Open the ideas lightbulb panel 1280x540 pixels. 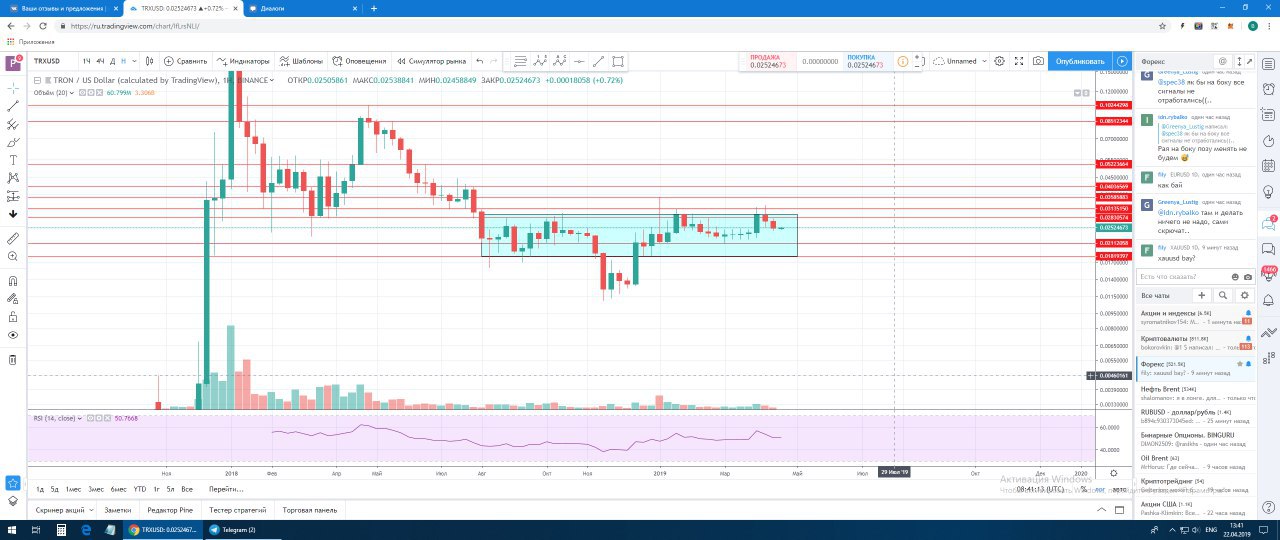pyautogui.click(x=1269, y=192)
